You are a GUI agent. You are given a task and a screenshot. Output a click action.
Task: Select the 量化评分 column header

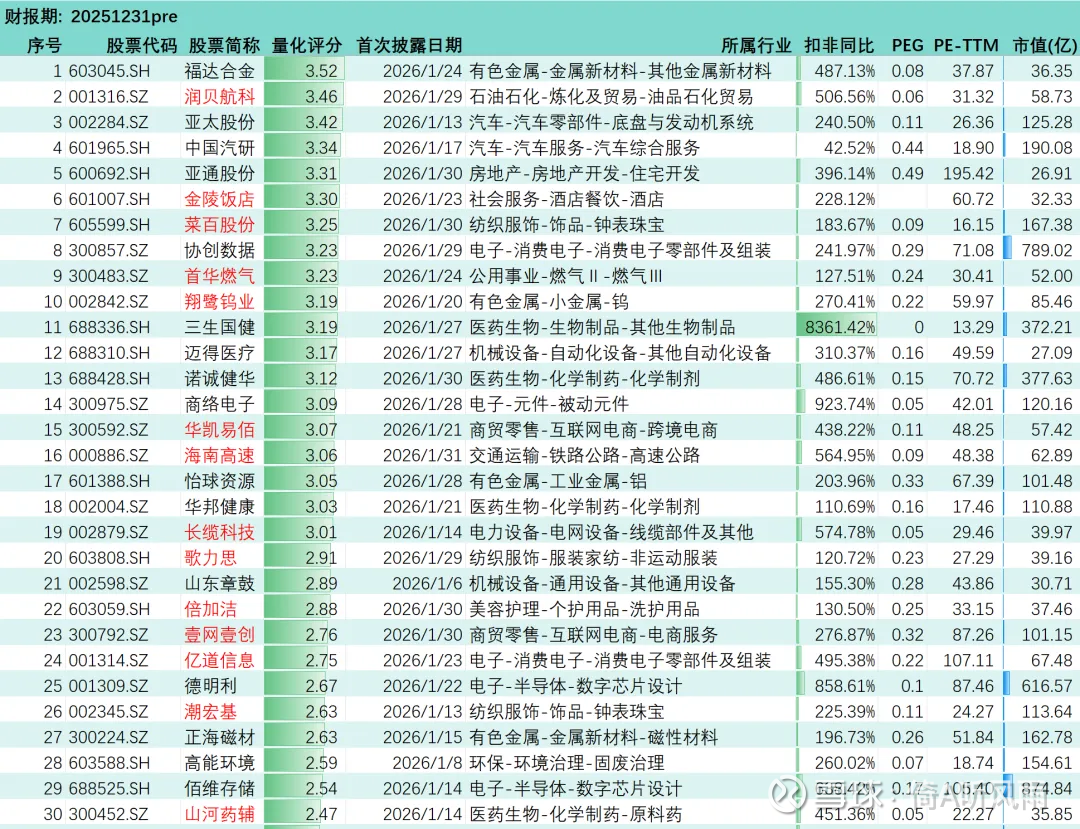tap(307, 45)
